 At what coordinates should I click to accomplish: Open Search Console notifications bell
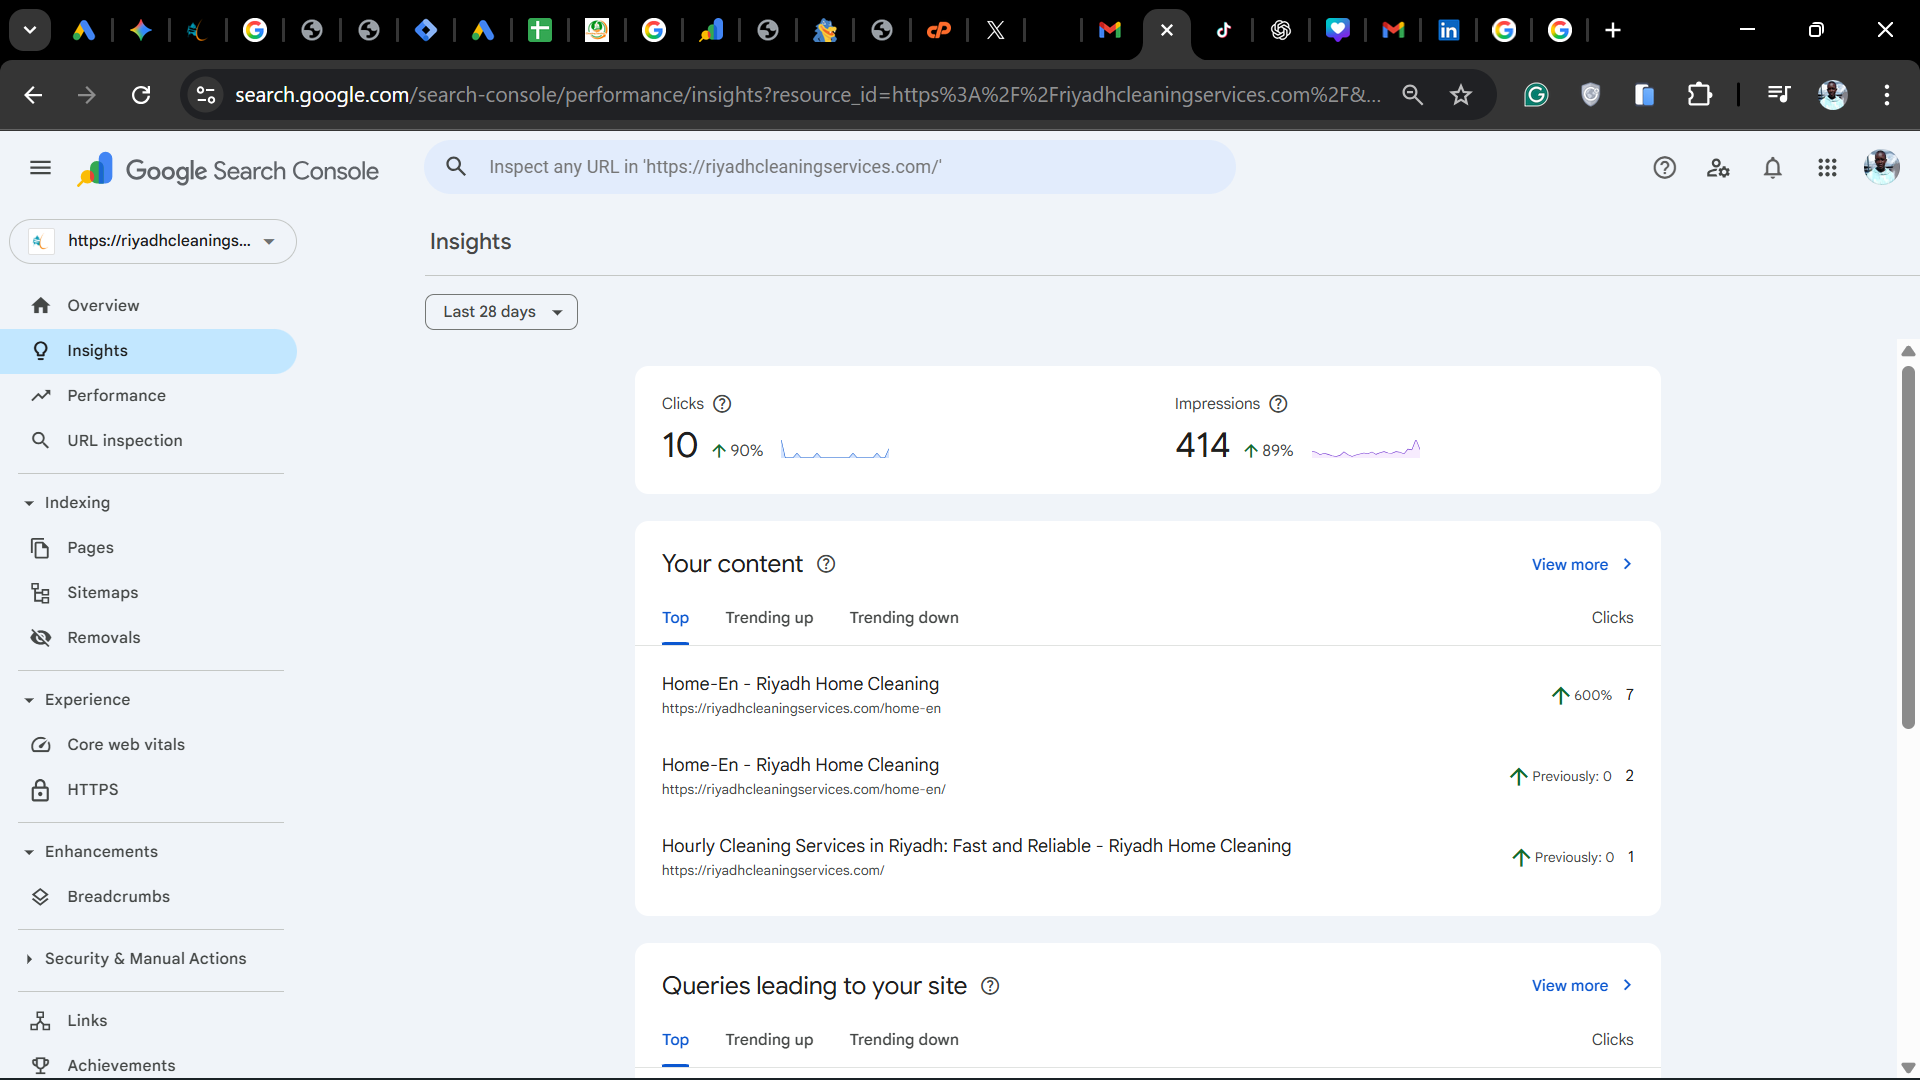(x=1772, y=167)
